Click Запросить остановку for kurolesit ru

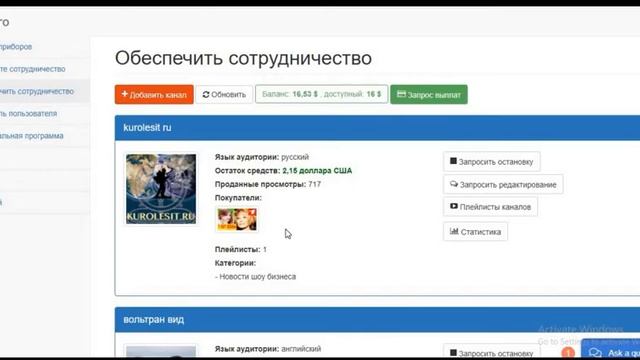(x=492, y=162)
